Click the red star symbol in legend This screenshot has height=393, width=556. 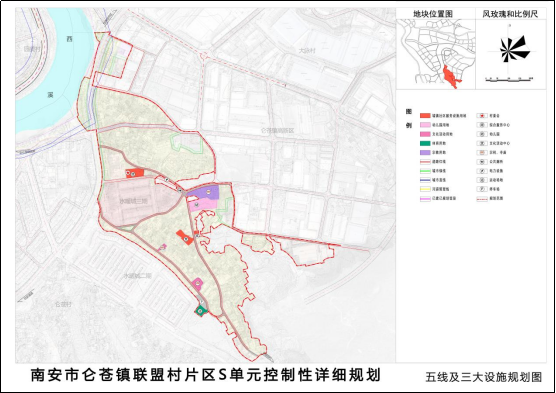pyautogui.click(x=482, y=116)
